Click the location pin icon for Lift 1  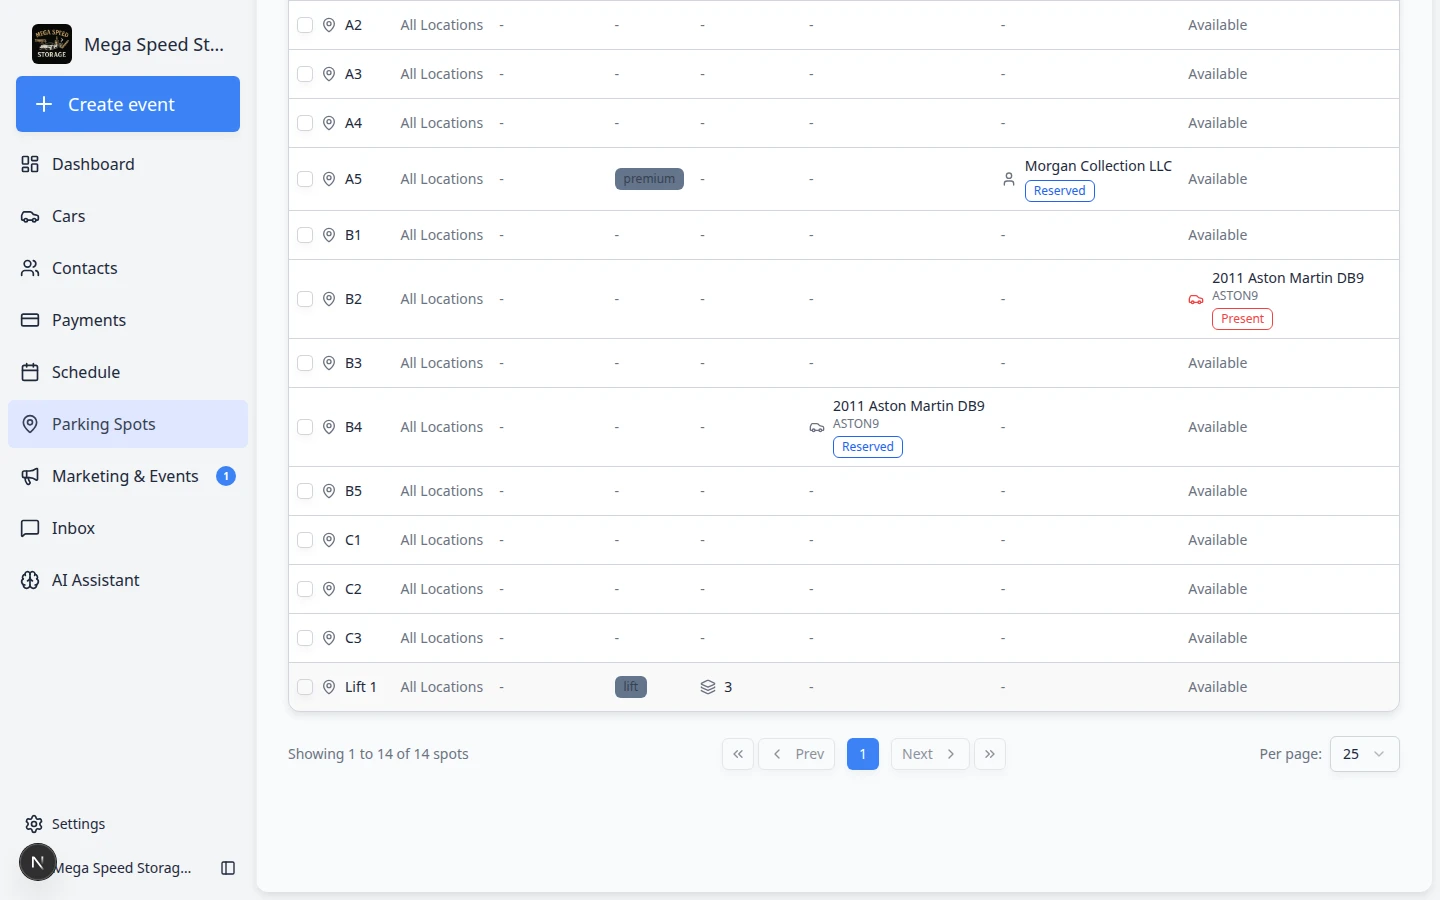pyautogui.click(x=329, y=687)
